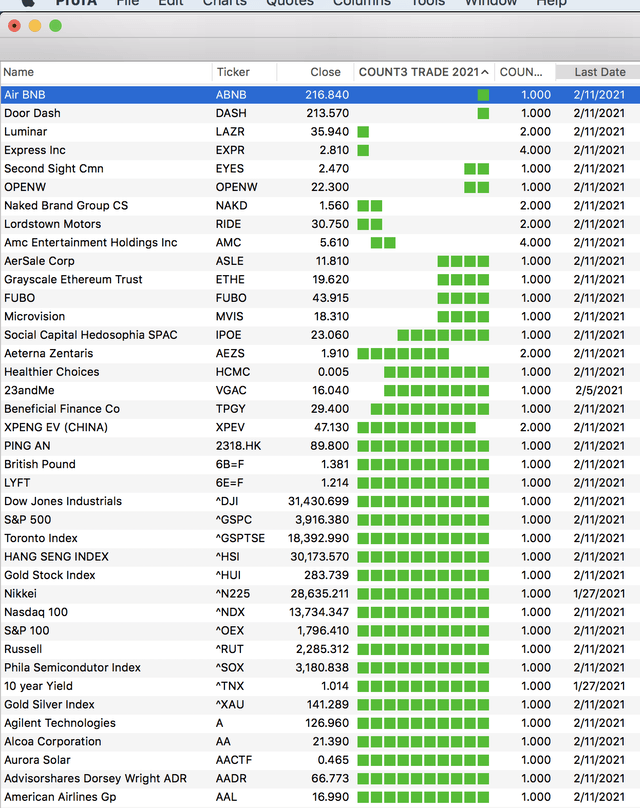
Task: Select Aeterna Zentaris row
Action: click(x=320, y=354)
